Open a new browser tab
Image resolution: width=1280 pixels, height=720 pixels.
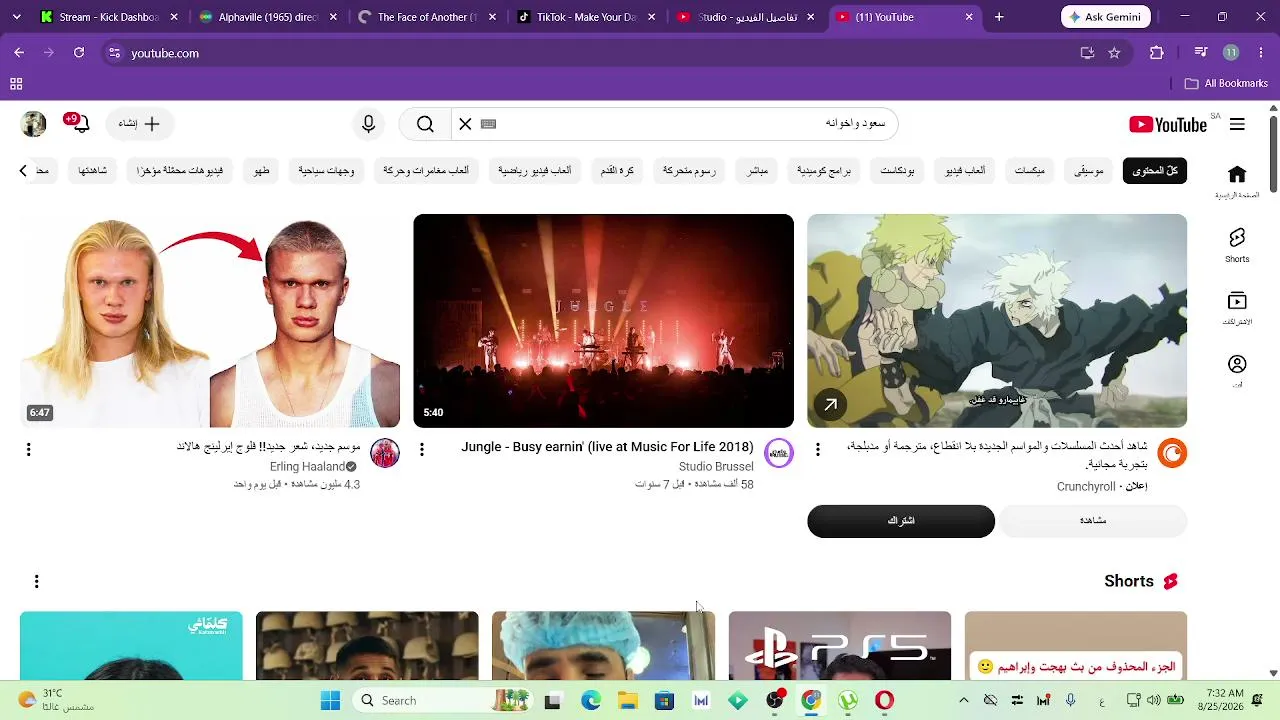coord(999,17)
